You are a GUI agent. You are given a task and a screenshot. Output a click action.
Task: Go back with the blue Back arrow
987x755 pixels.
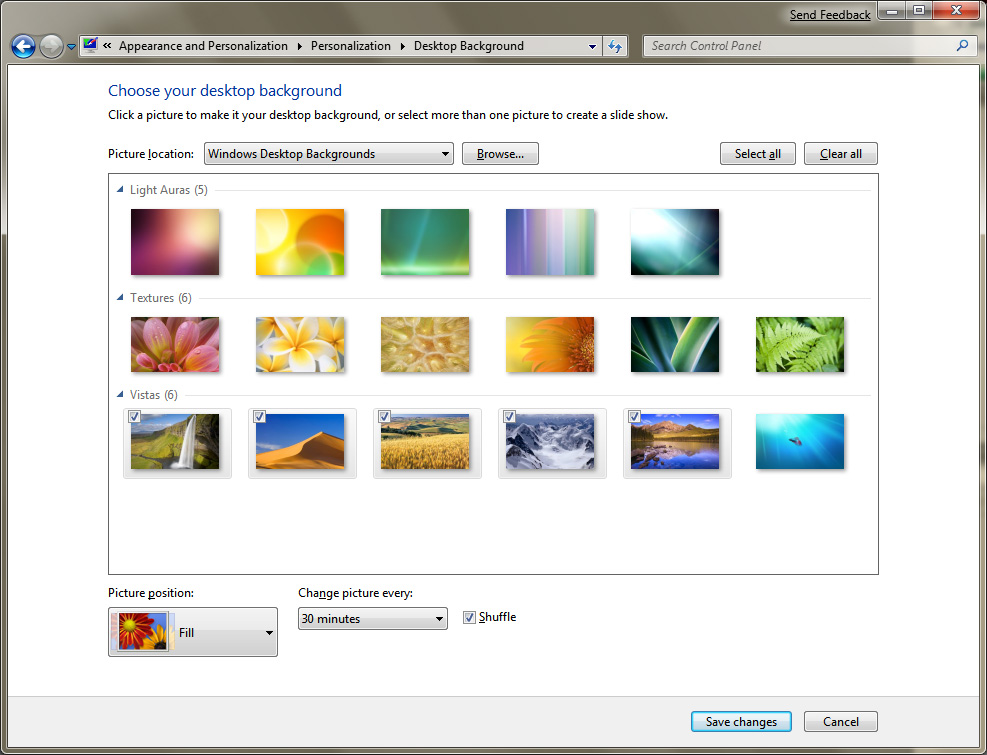tap(23, 46)
